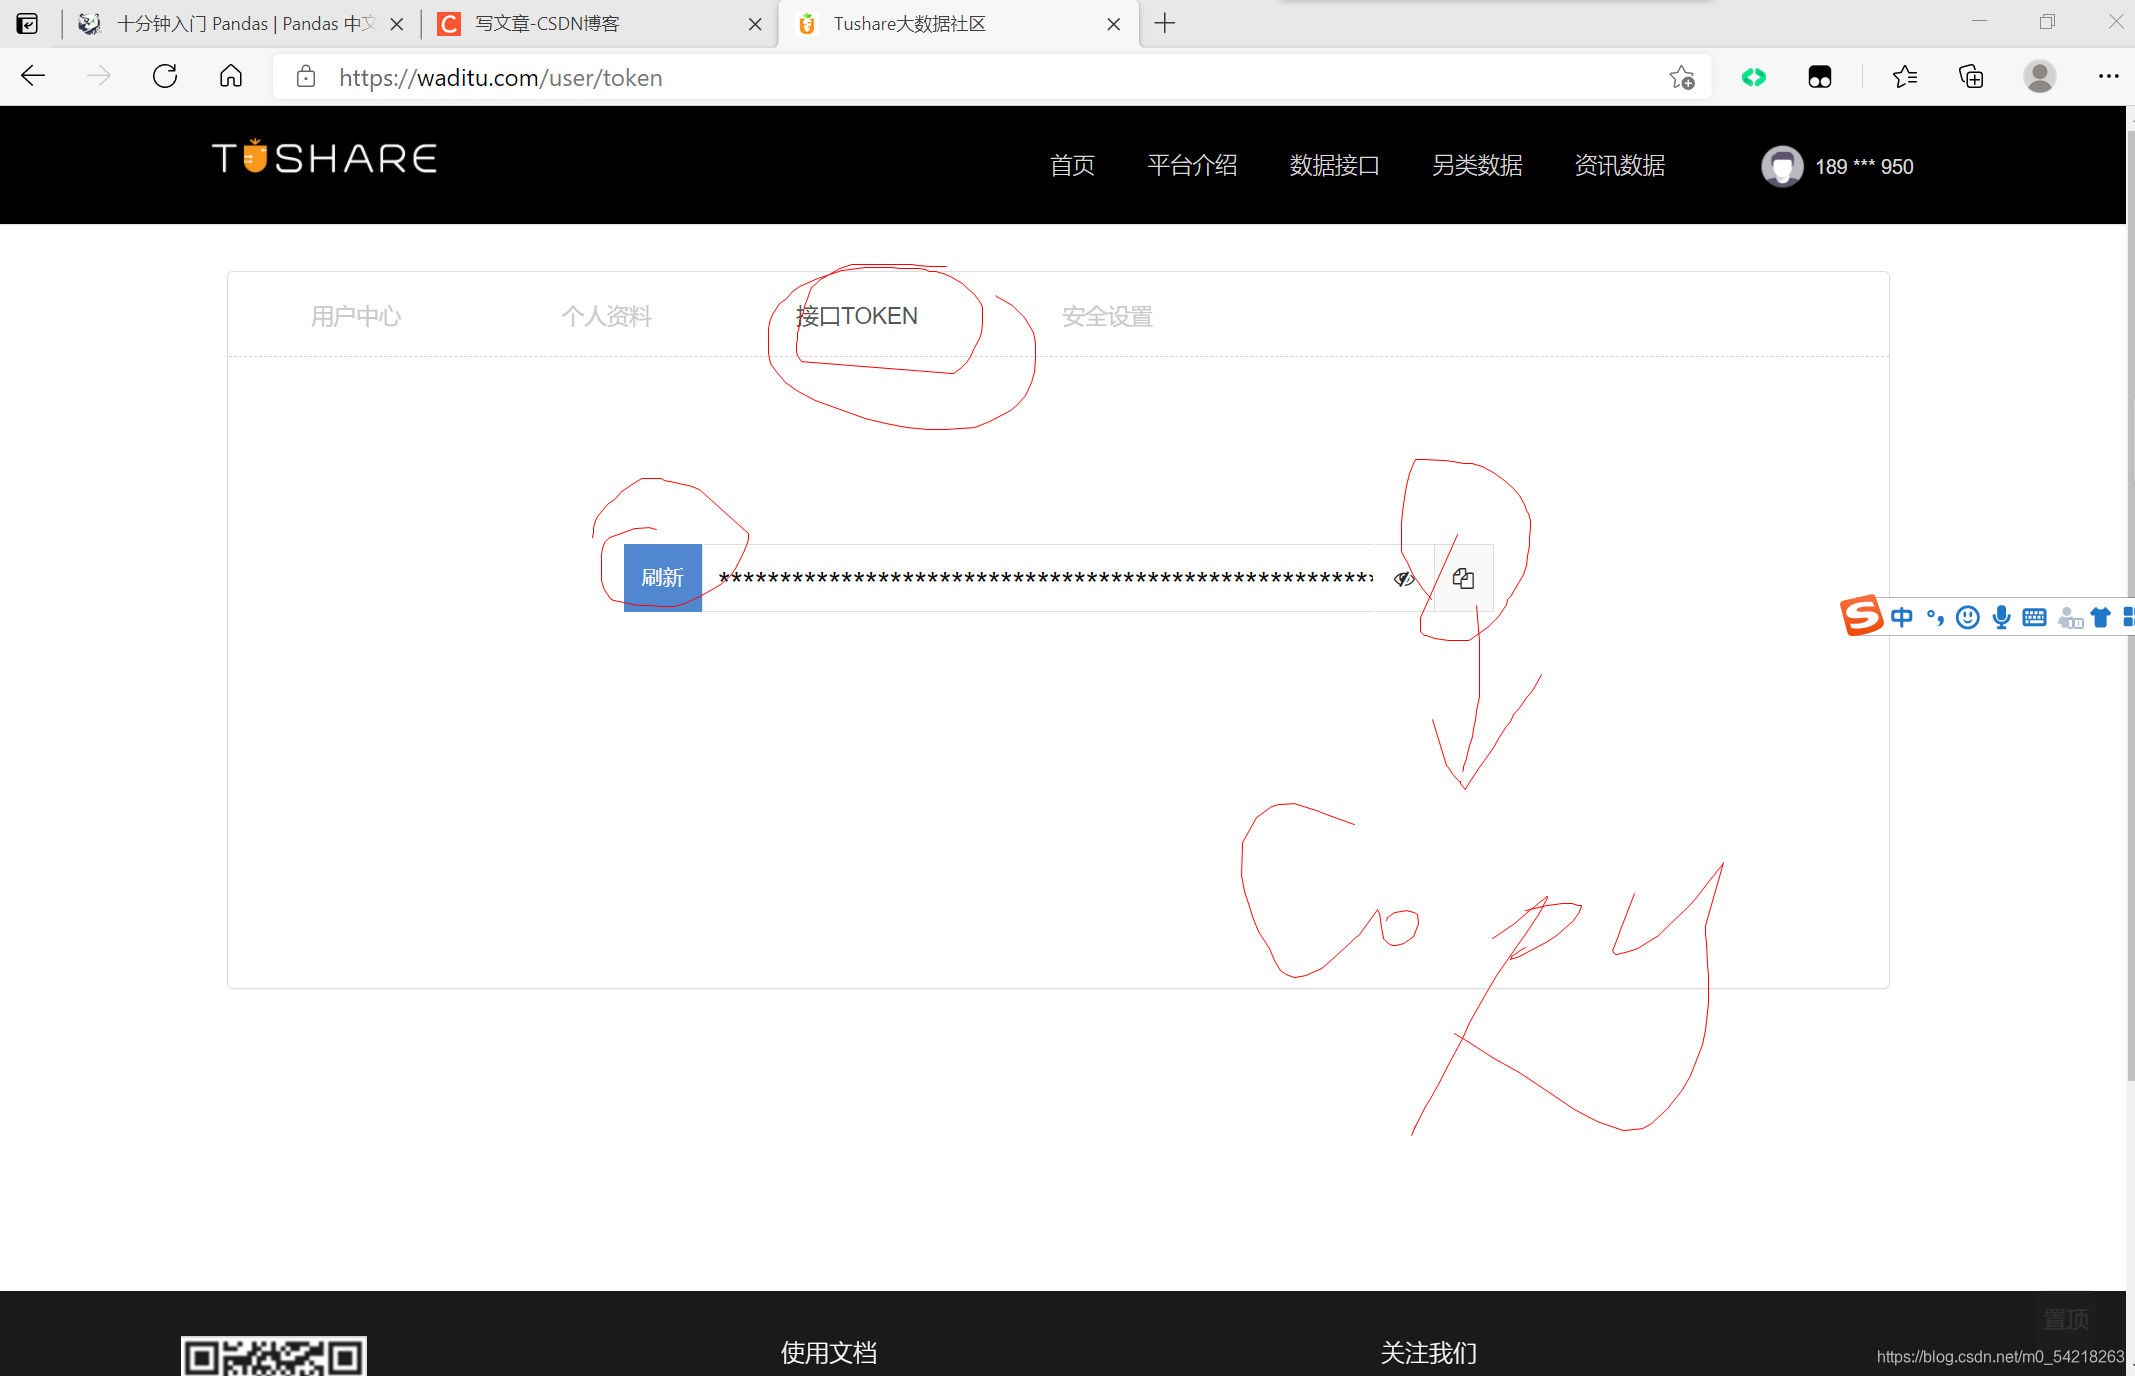Click the address bar URL

[x=500, y=78]
